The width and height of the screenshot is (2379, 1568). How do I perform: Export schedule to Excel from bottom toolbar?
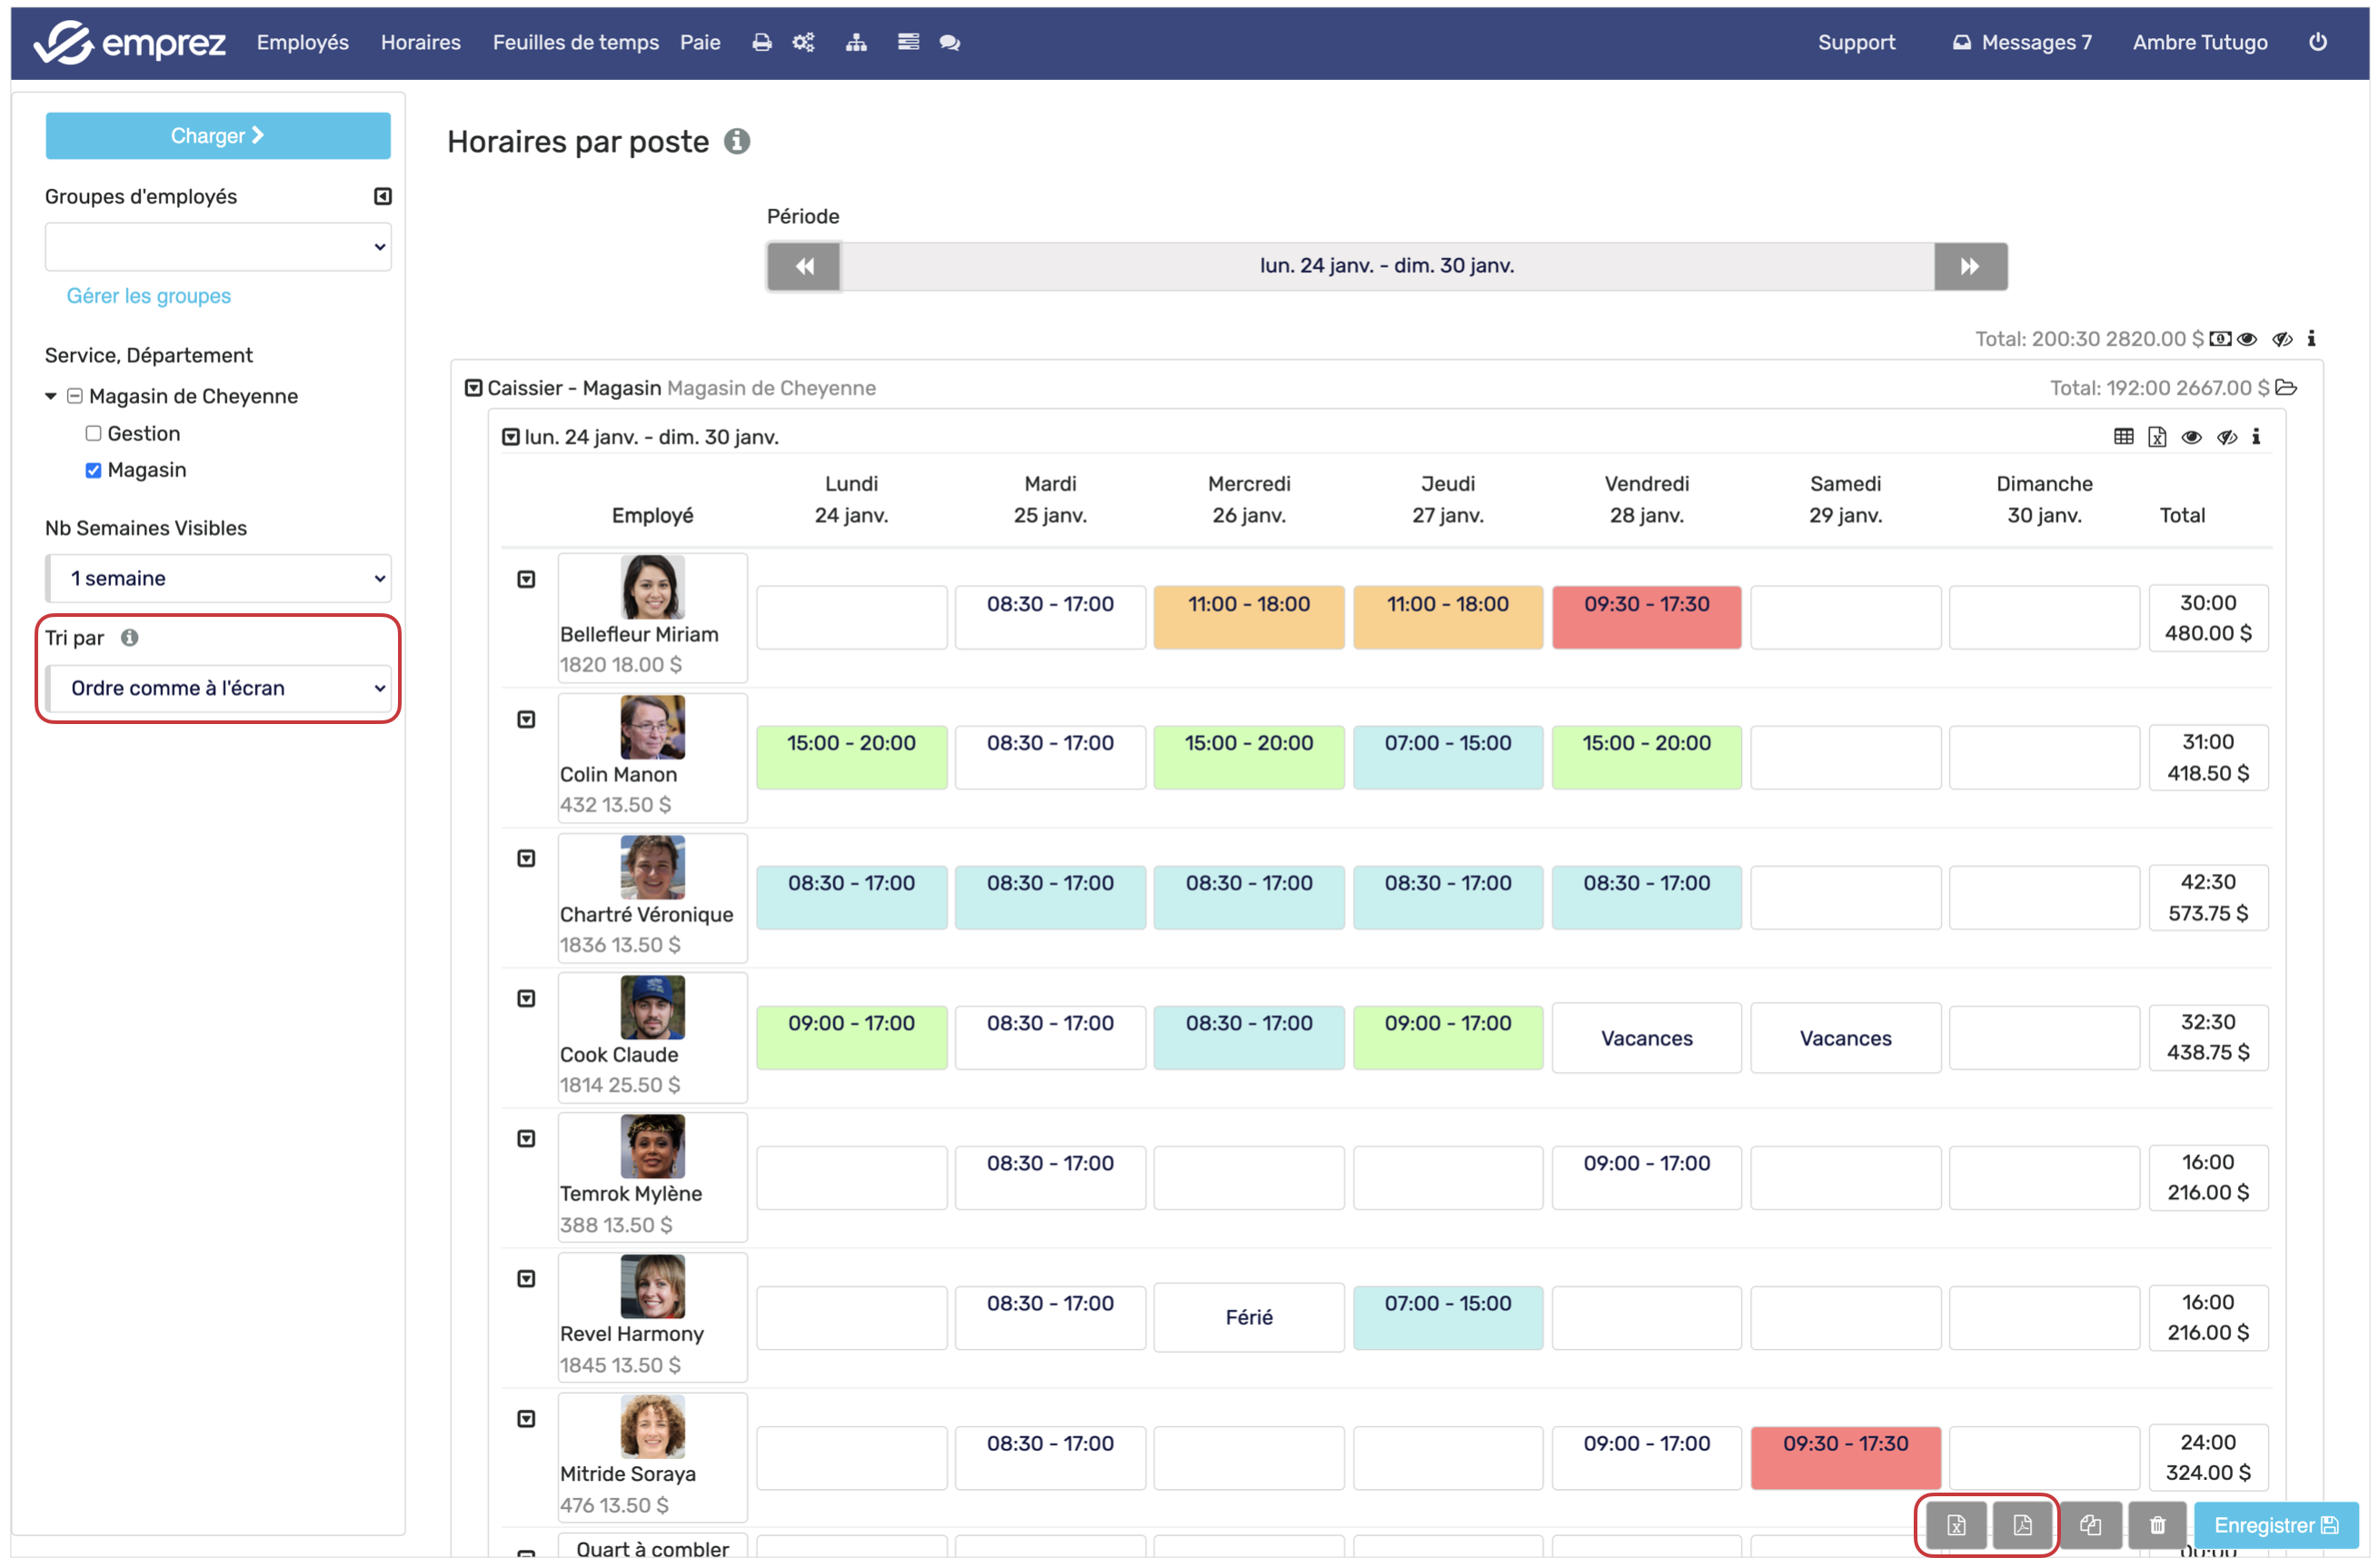tap(1957, 1526)
